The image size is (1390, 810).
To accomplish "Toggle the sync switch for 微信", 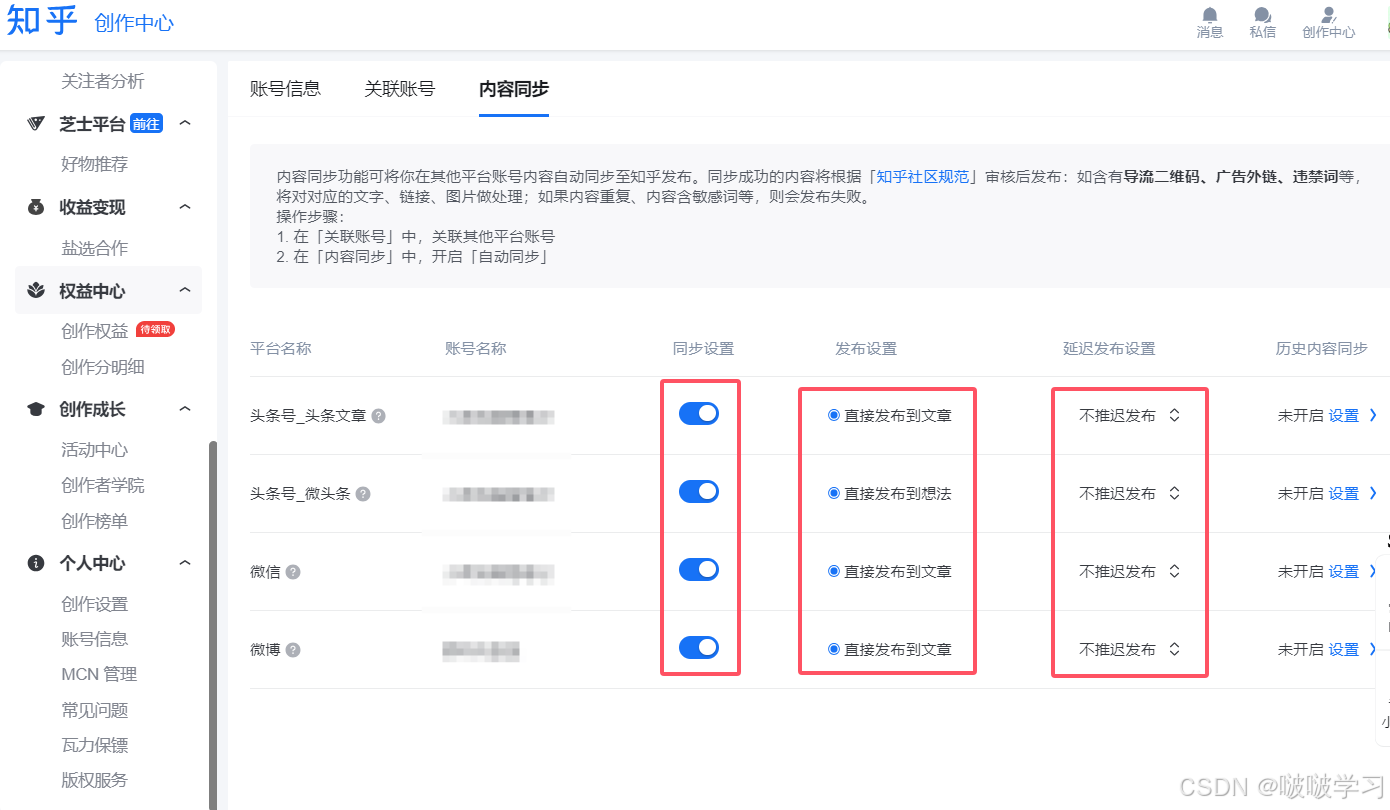I will (x=699, y=569).
